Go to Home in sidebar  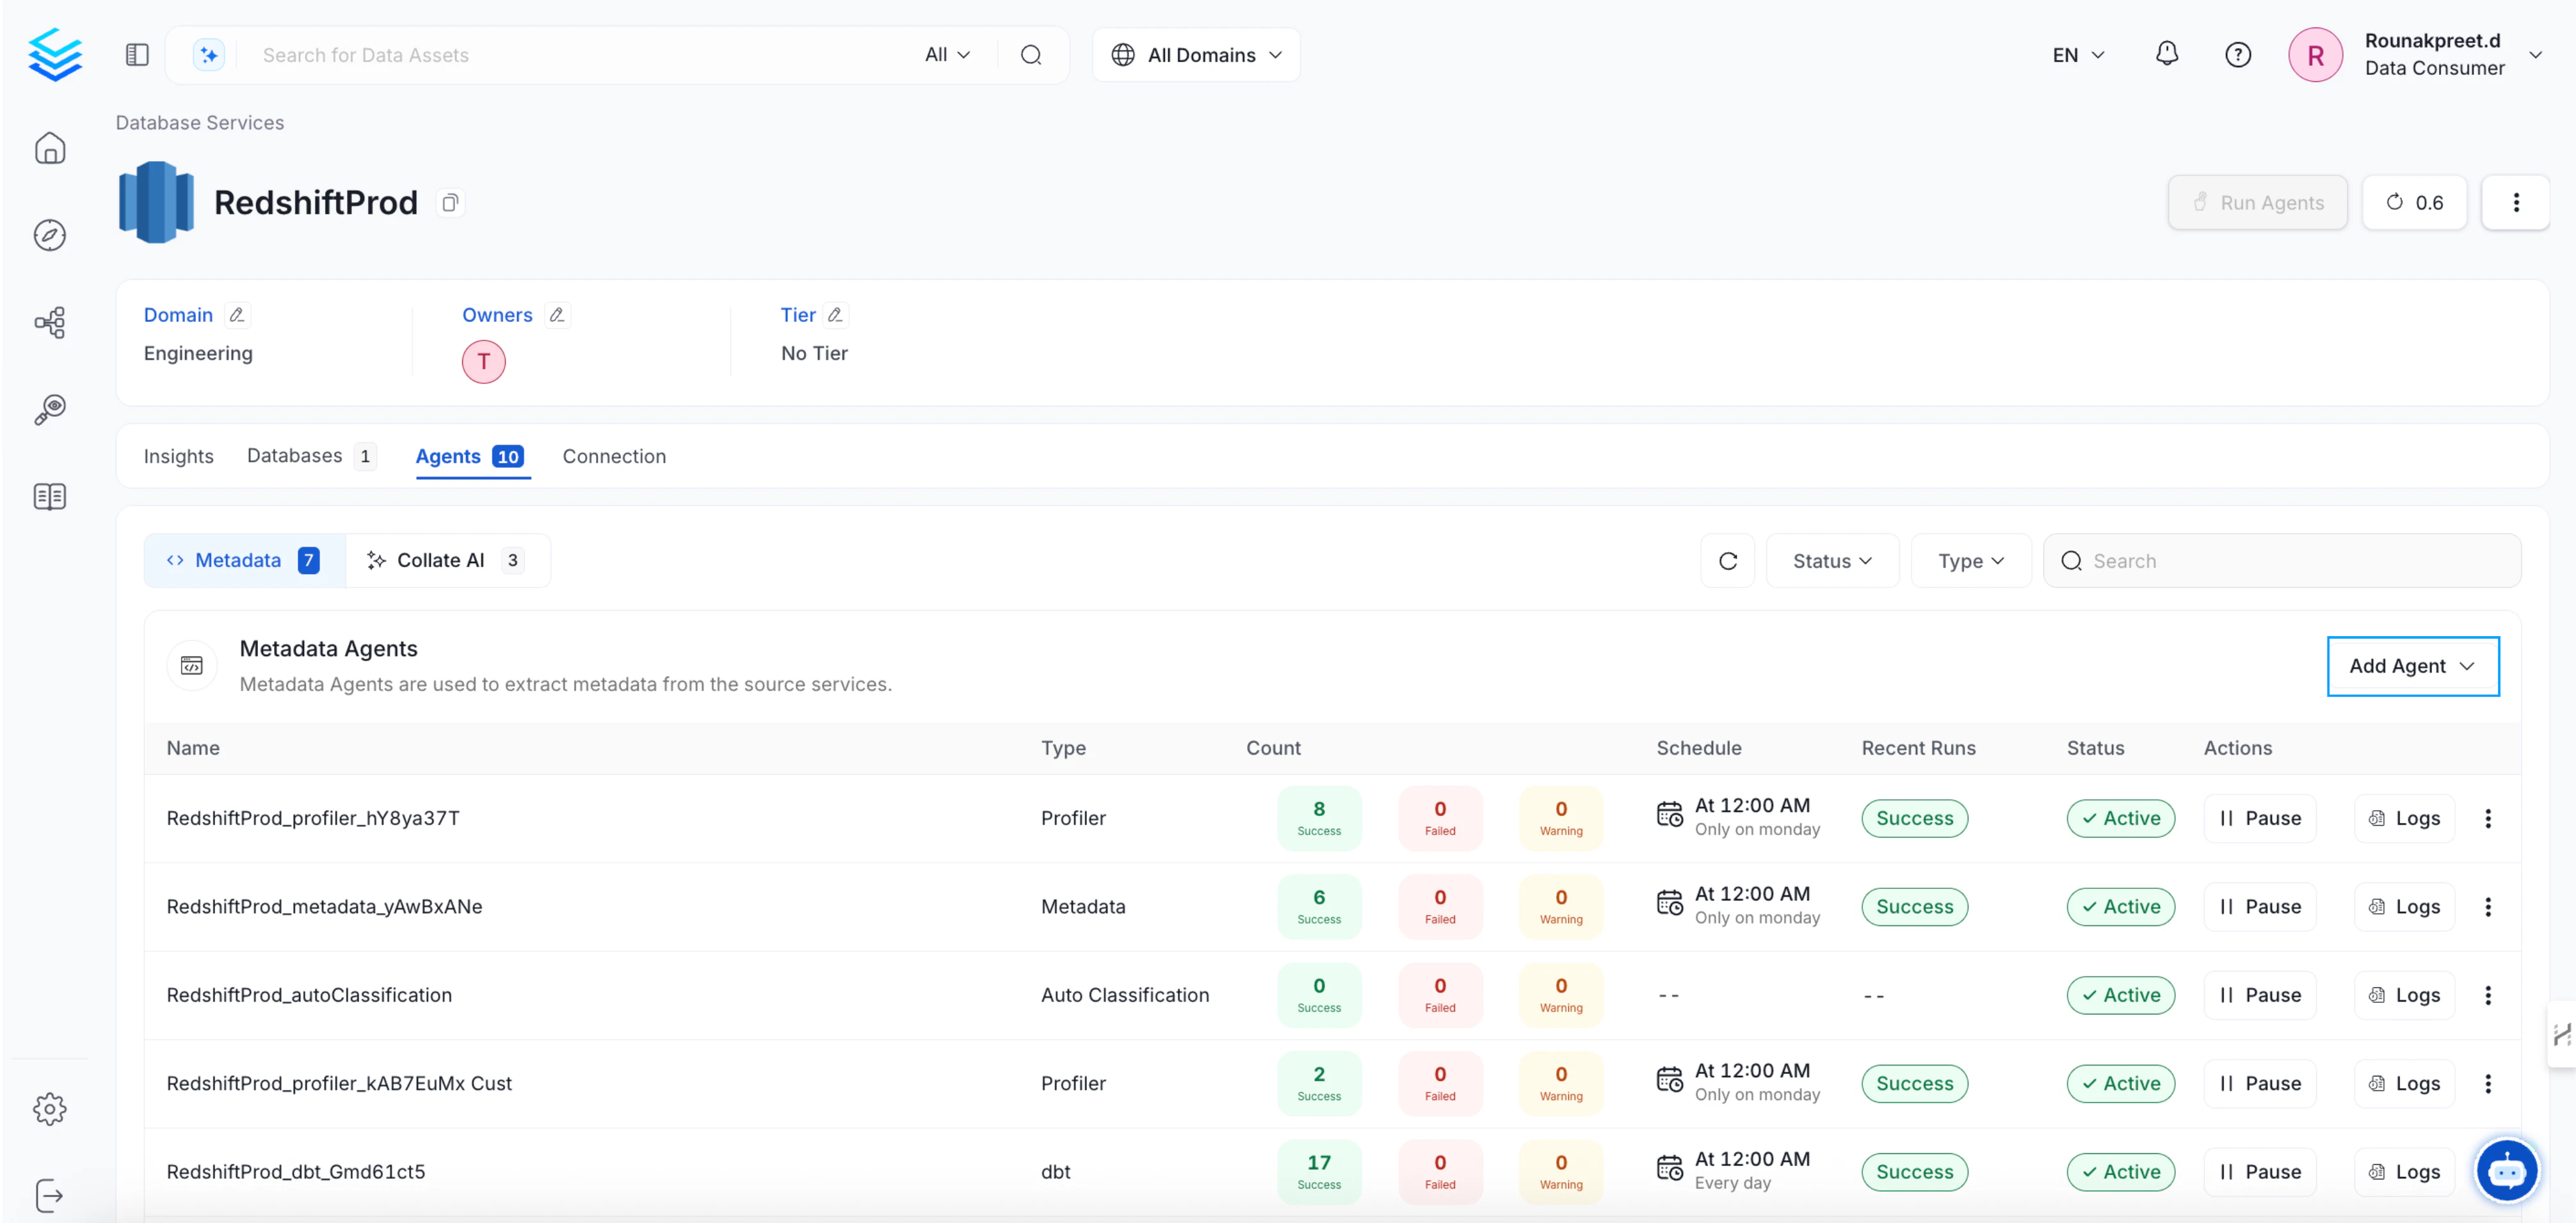[50, 148]
